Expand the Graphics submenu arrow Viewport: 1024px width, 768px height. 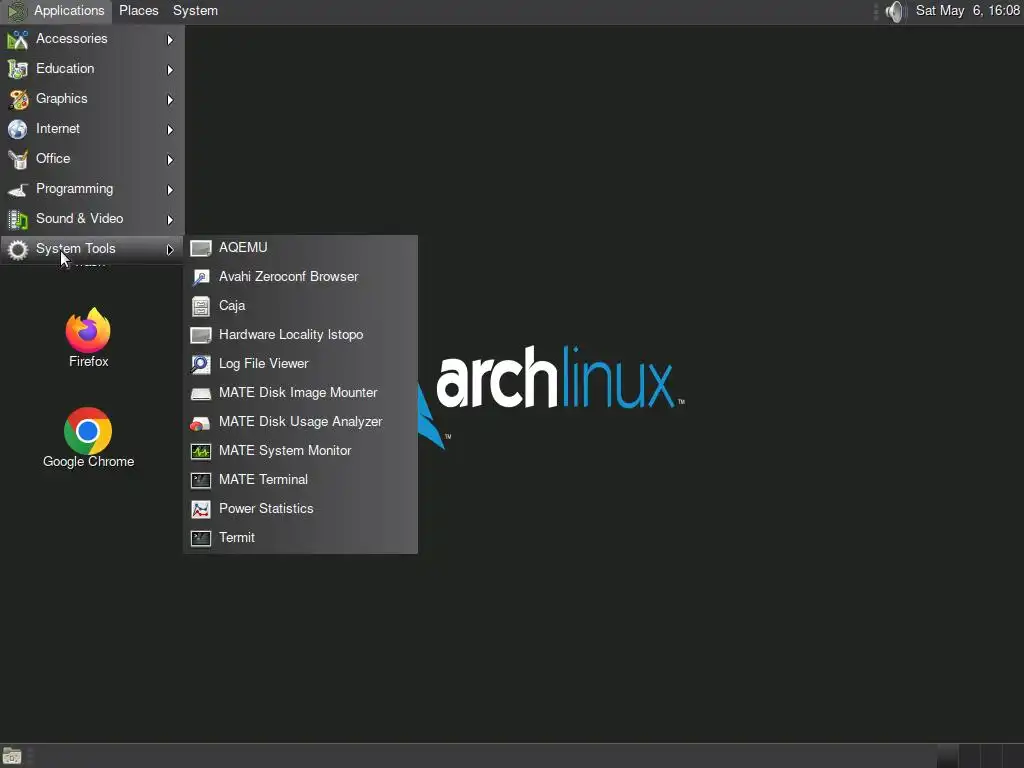point(170,100)
